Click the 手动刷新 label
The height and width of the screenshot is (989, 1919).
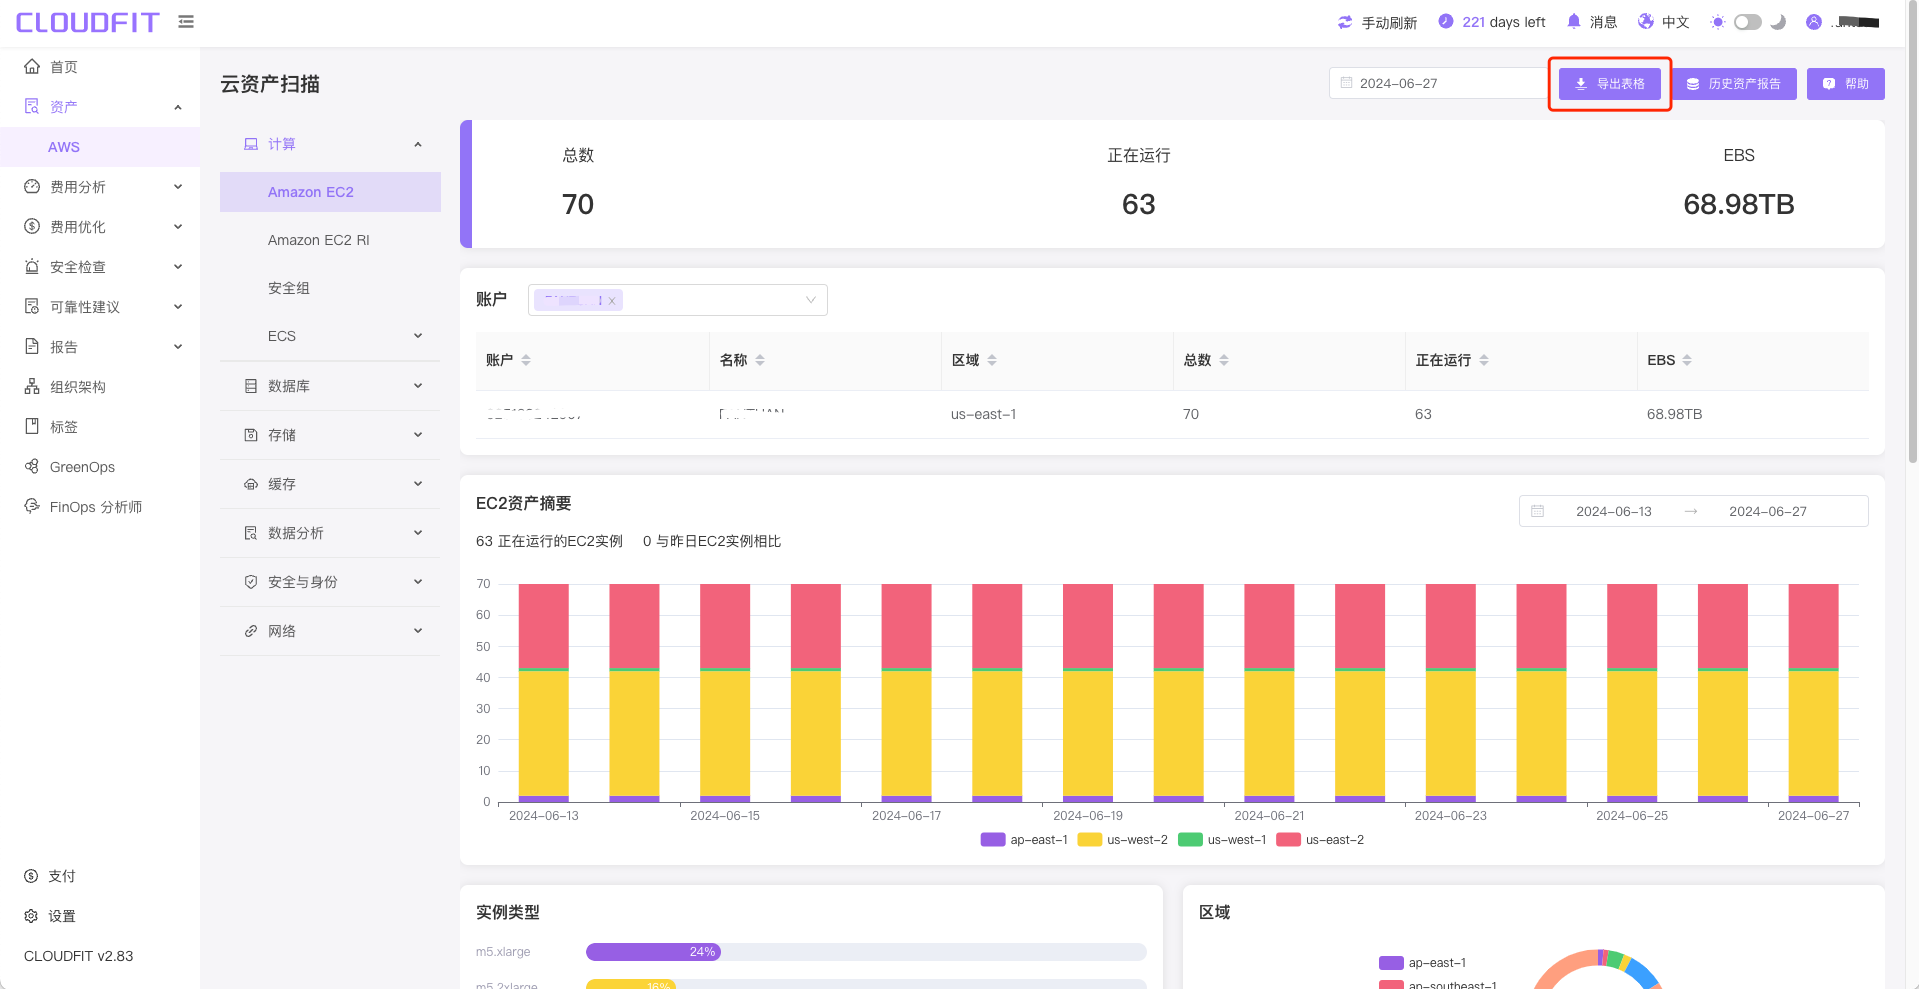(1389, 23)
